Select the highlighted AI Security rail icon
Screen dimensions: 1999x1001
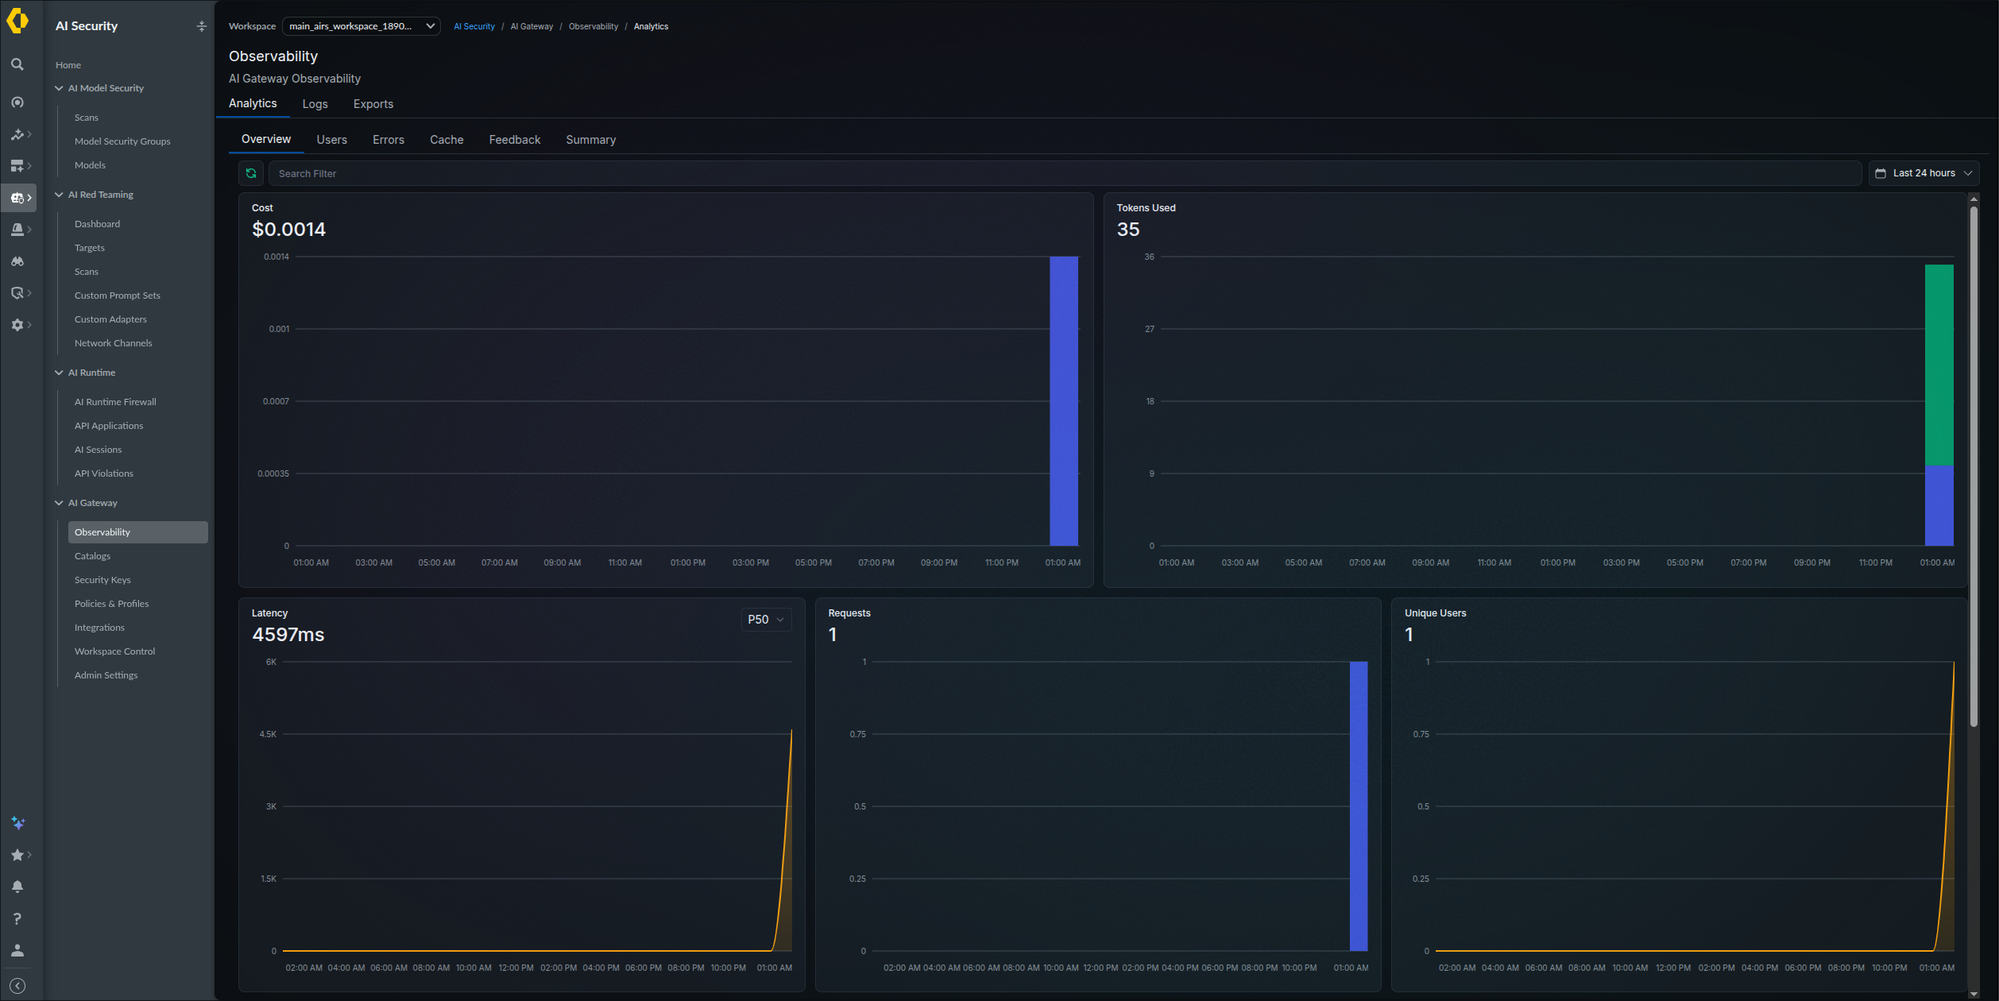coord(18,198)
